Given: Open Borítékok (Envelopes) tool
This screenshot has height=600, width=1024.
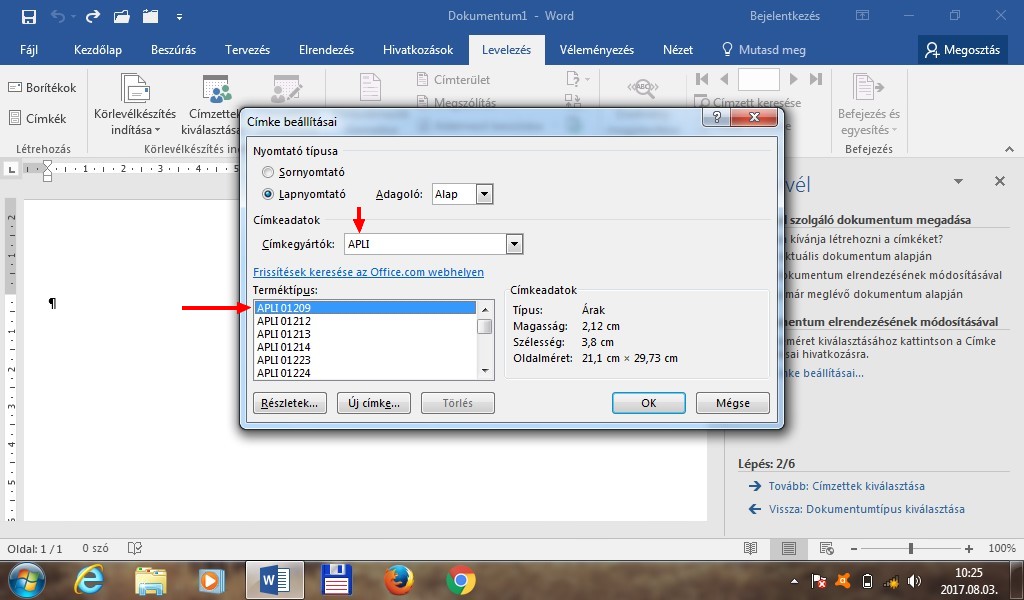Looking at the screenshot, I should [x=42, y=87].
